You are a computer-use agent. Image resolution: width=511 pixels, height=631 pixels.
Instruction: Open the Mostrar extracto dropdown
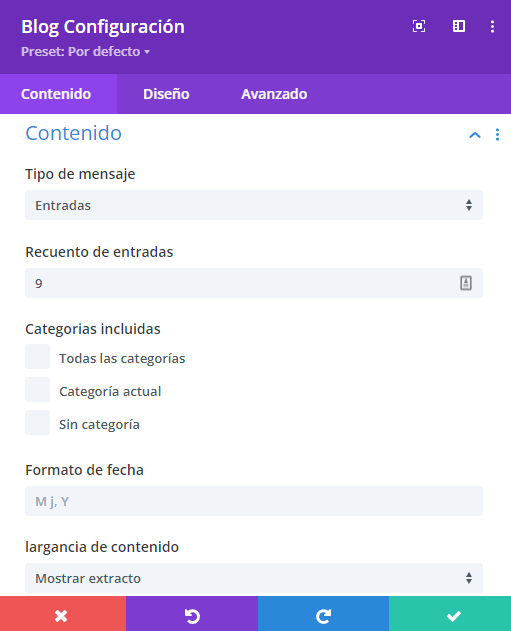[x=254, y=578]
